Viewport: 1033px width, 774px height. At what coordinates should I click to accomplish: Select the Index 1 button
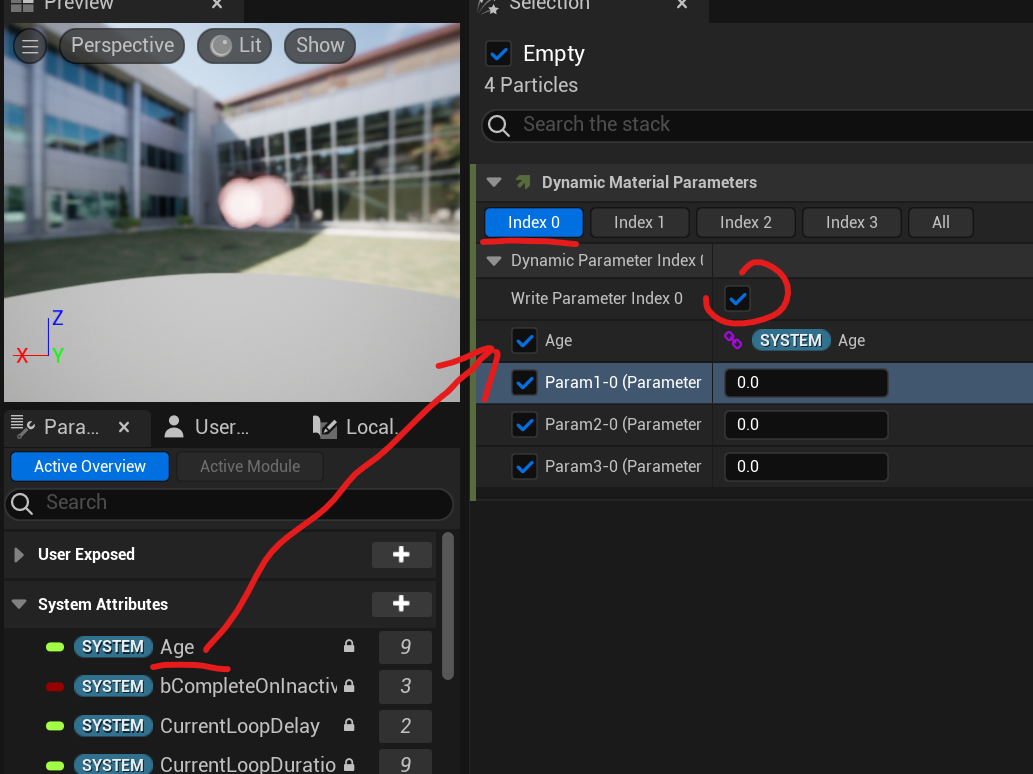(639, 223)
